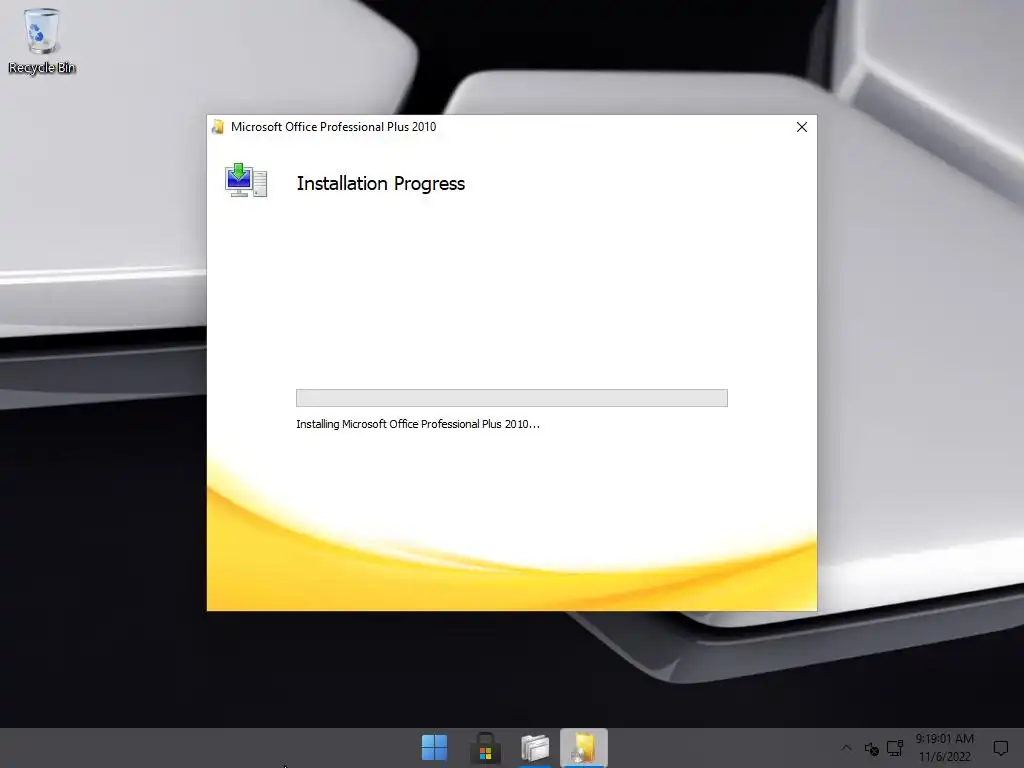Screen dimensions: 1024x768
Task: Click the installation computer download icon
Action: click(x=246, y=180)
